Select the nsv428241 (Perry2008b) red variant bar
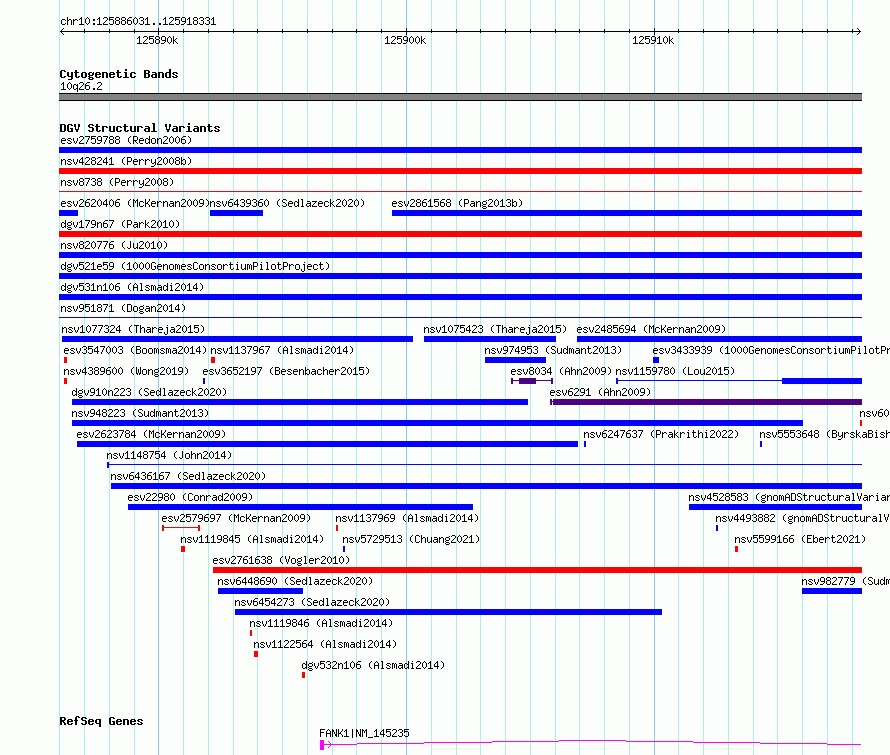This screenshot has width=890, height=755. click(x=460, y=171)
